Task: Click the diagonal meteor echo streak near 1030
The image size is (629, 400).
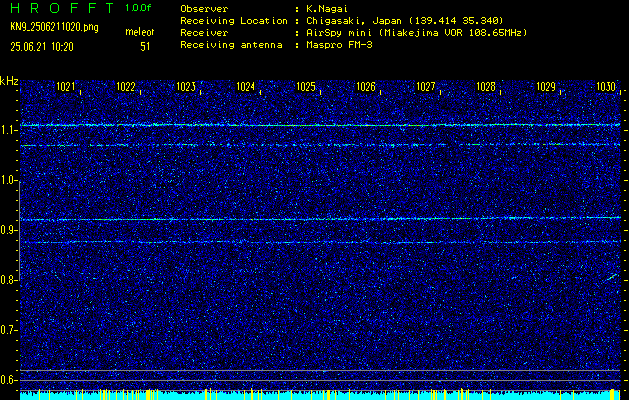Action: click(611, 277)
